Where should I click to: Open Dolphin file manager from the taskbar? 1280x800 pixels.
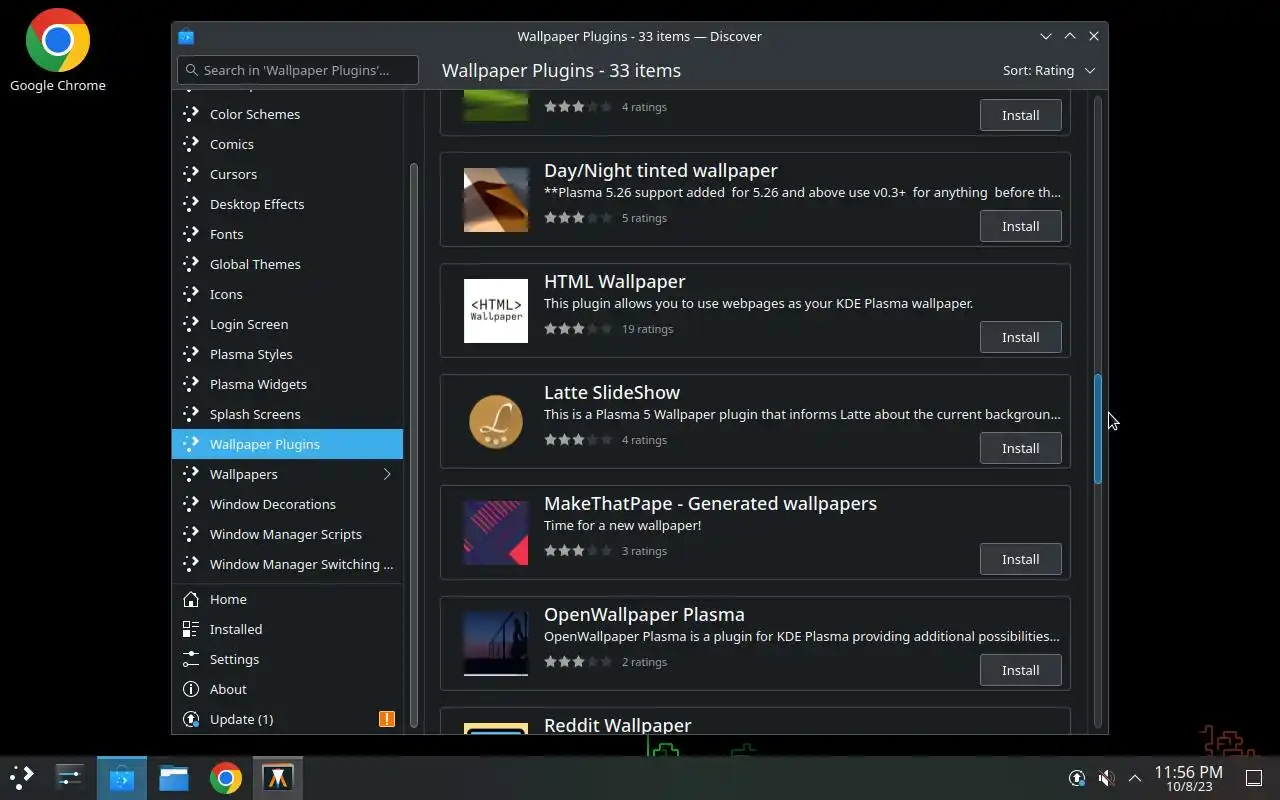[x=174, y=777]
